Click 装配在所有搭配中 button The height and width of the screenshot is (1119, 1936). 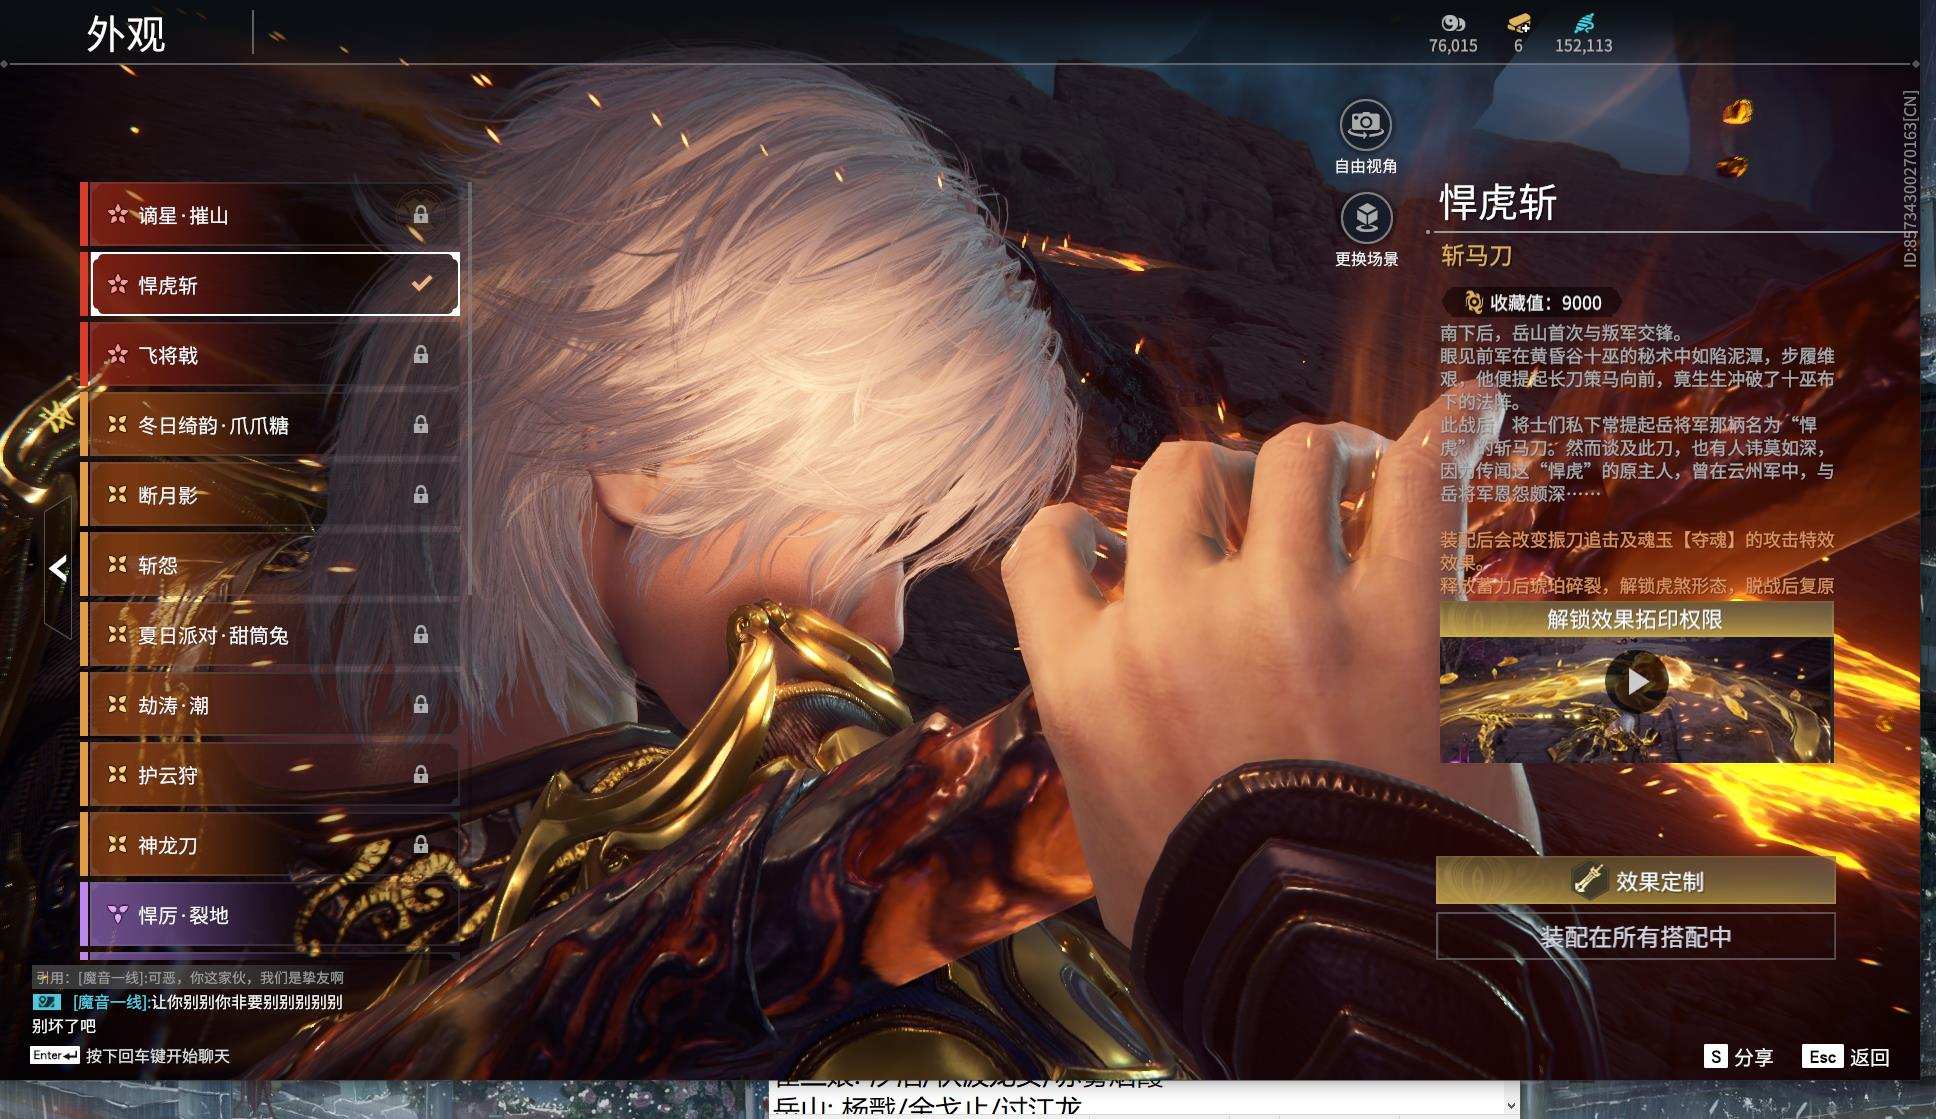[x=1636, y=937]
